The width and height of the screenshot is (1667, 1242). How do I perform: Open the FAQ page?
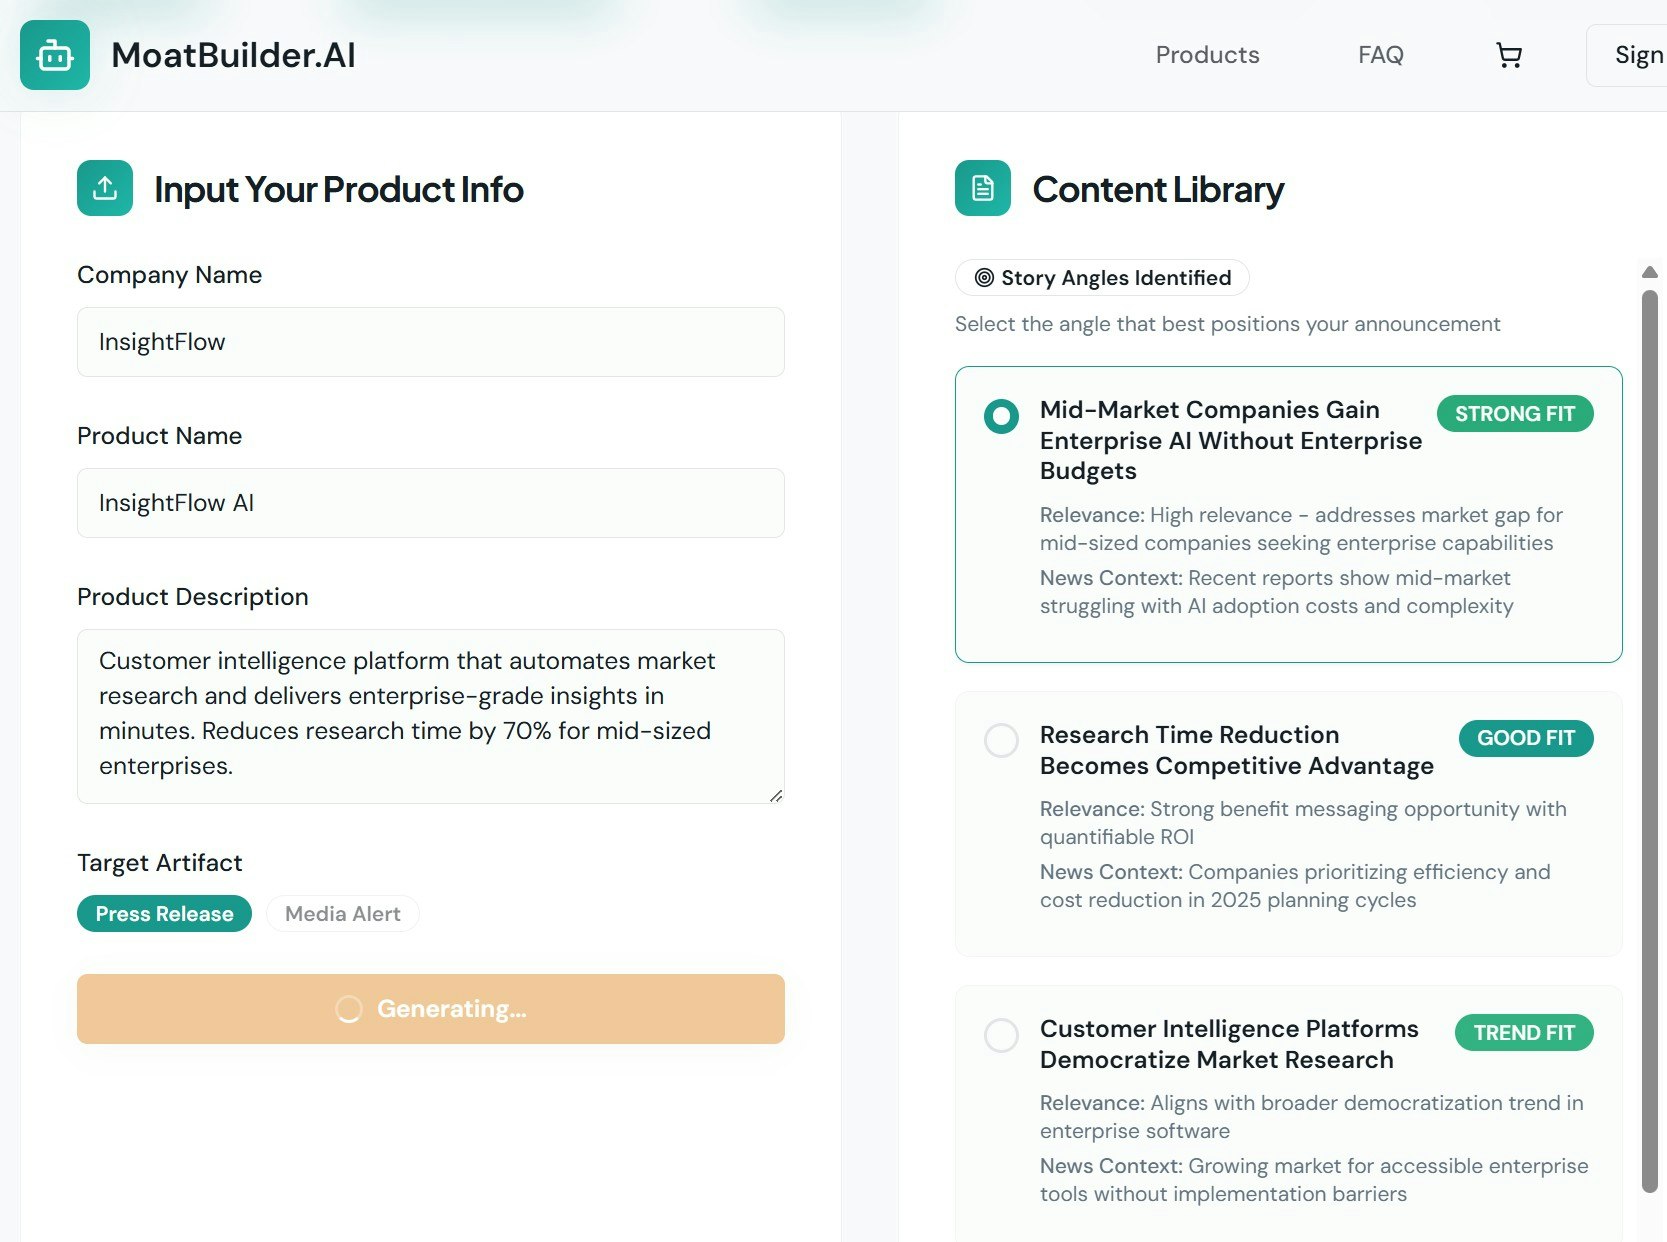[1380, 55]
